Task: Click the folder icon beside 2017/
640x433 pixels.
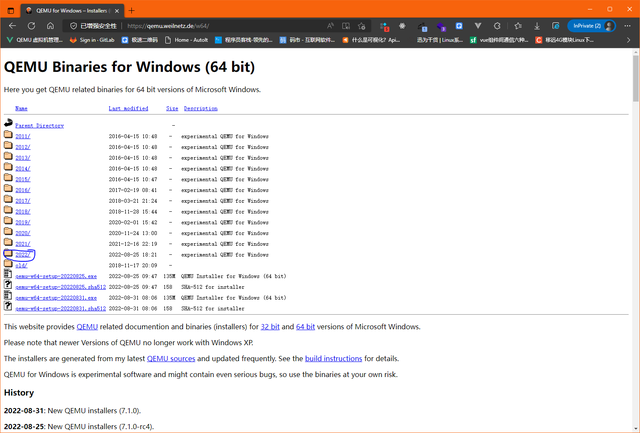Action: (8, 199)
